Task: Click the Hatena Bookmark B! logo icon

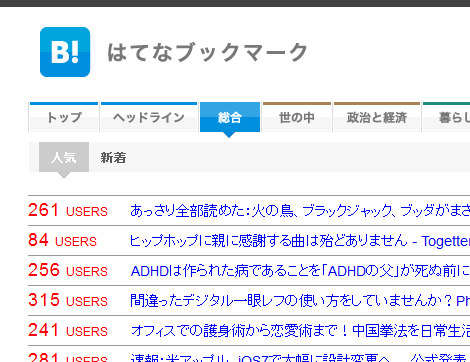Action: [65, 52]
